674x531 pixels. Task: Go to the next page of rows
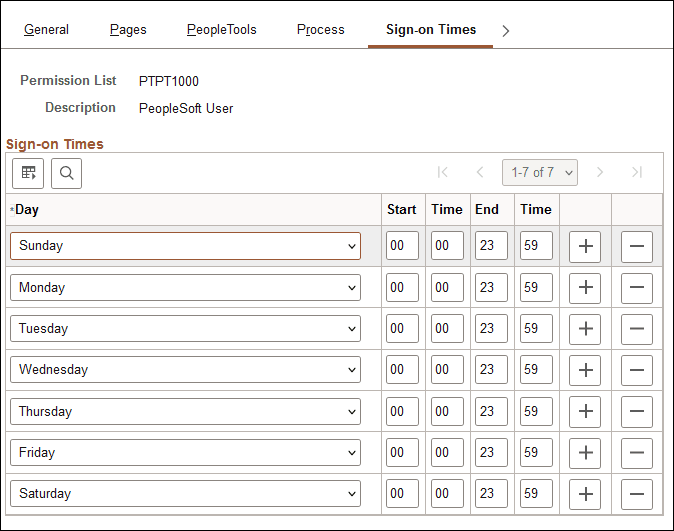(600, 173)
